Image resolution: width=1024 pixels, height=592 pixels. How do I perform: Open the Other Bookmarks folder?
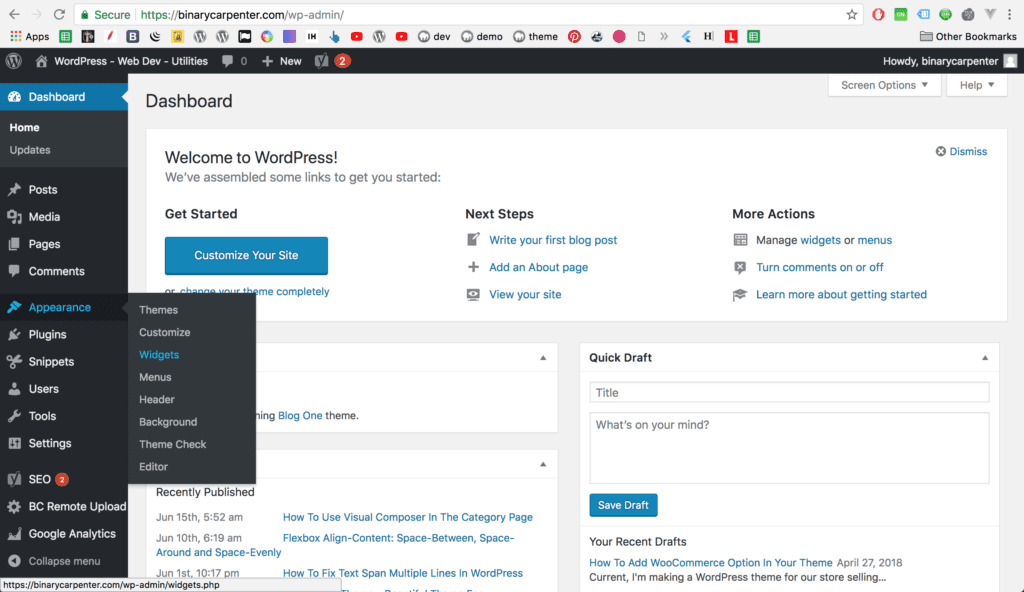[968, 37]
